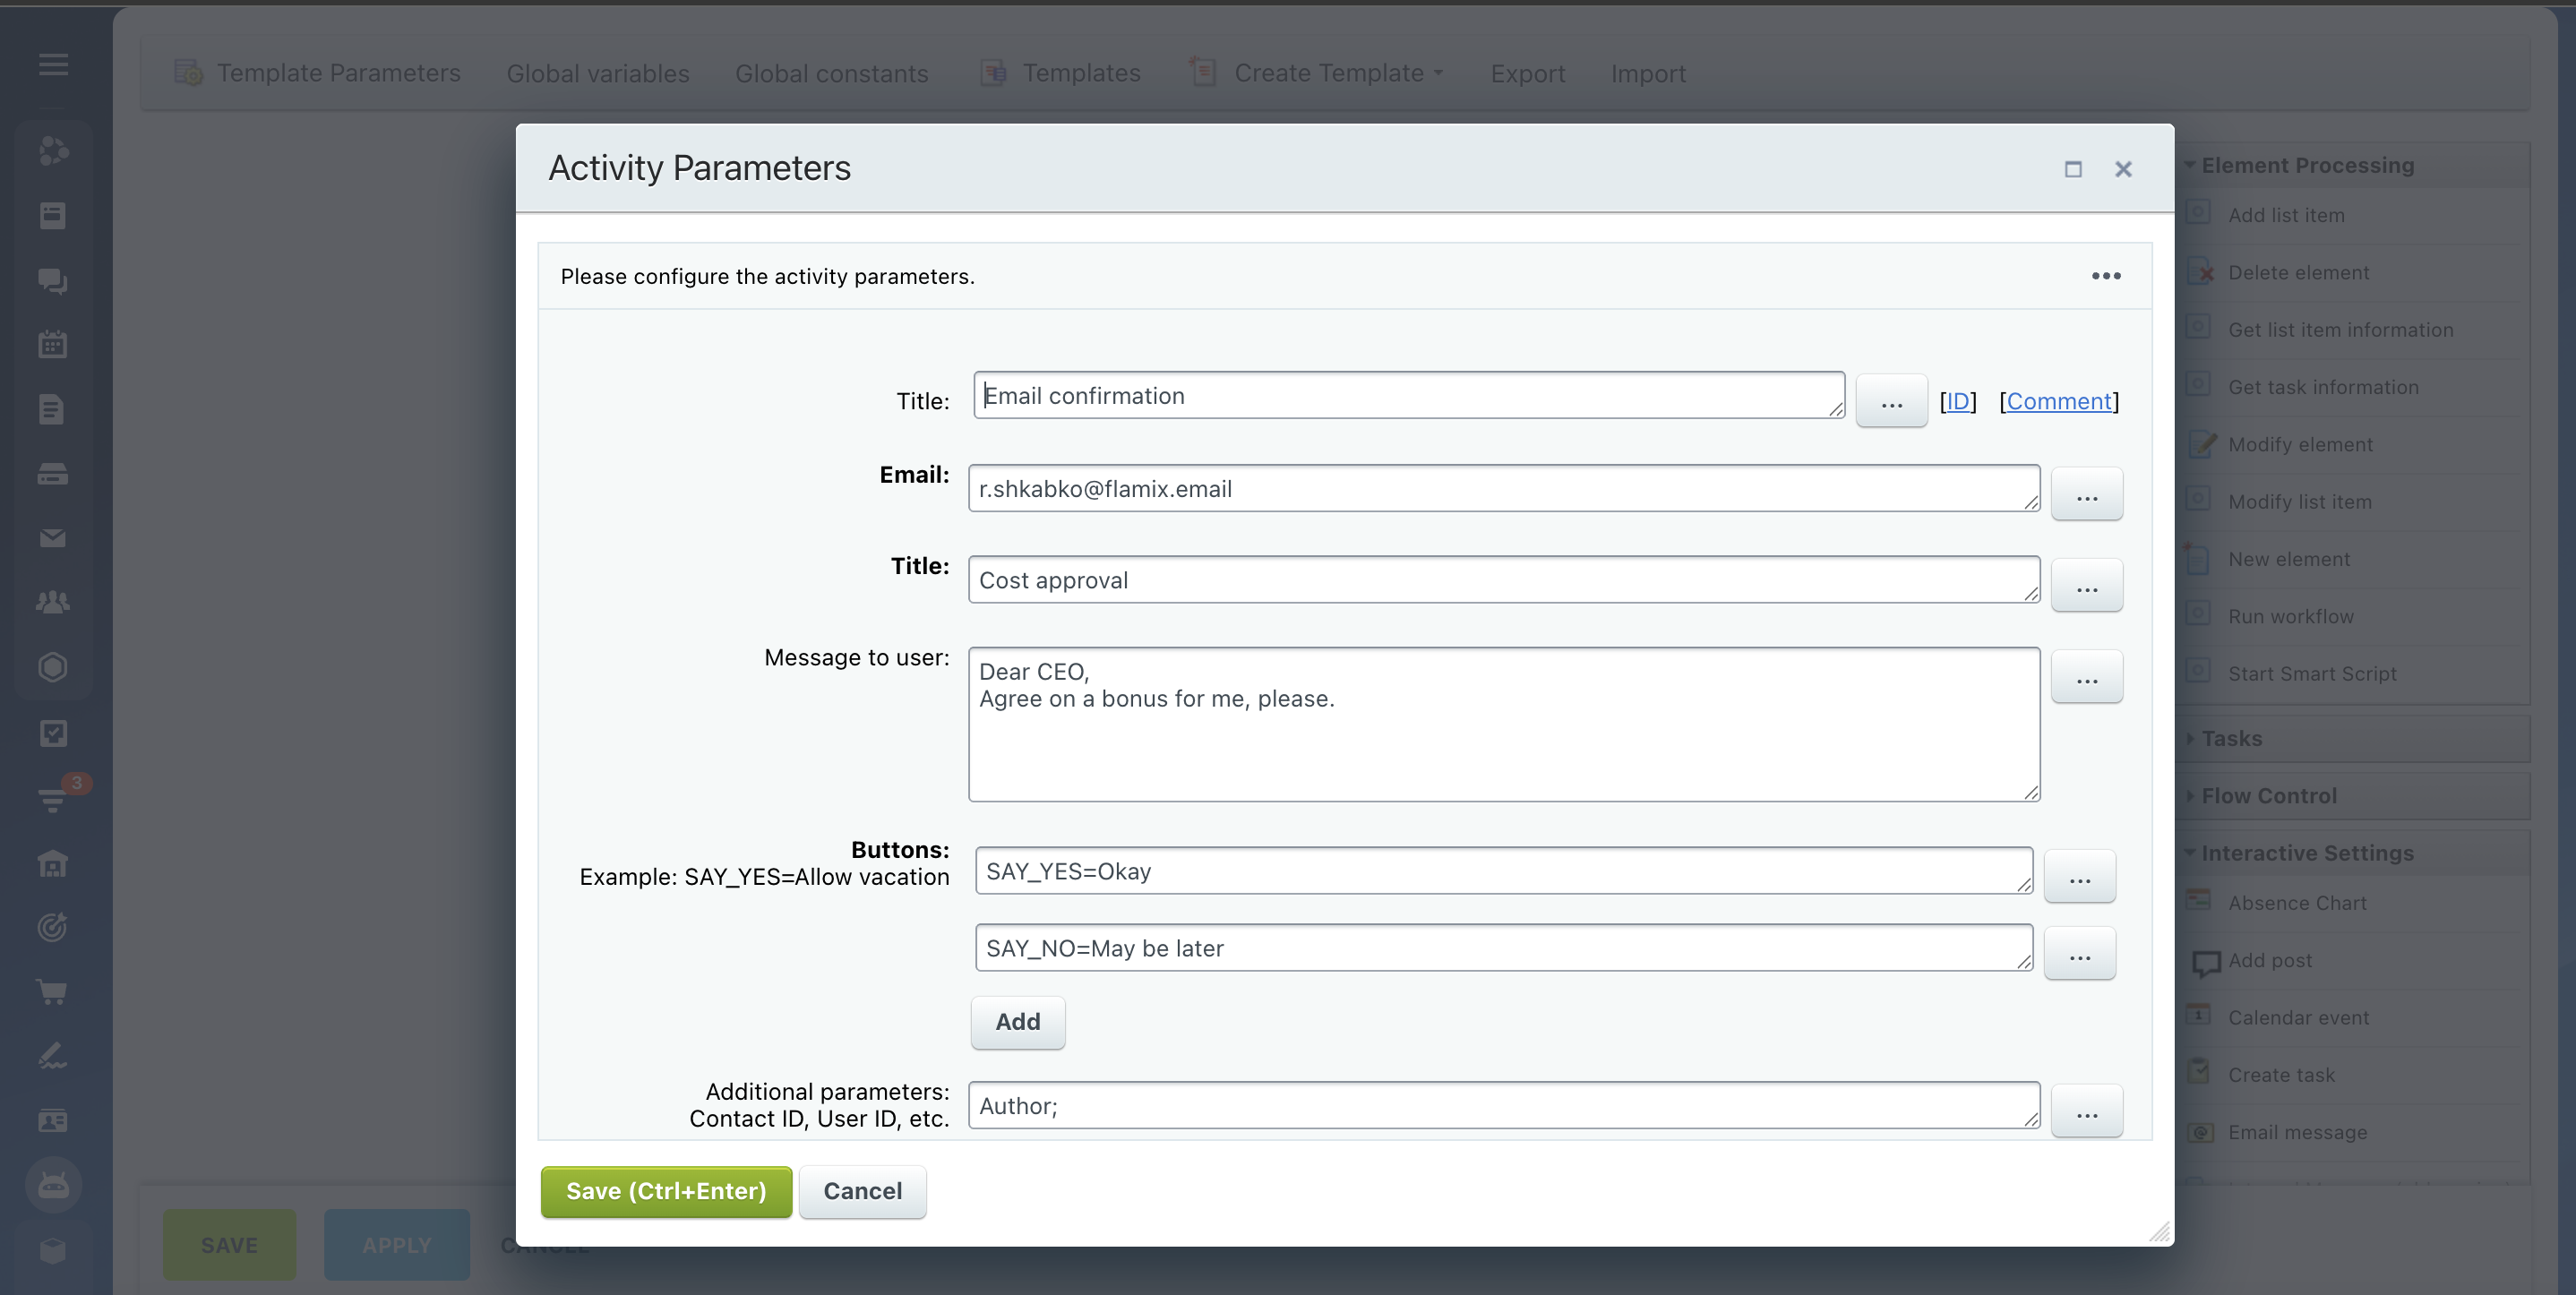Open the mail envelope sidebar icon
The height and width of the screenshot is (1295, 2576).
[53, 538]
